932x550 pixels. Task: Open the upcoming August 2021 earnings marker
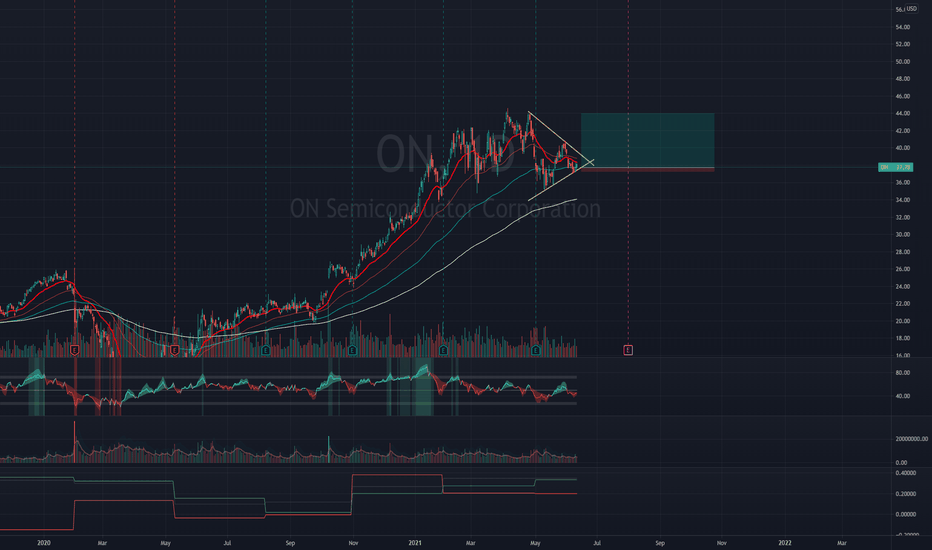click(628, 350)
